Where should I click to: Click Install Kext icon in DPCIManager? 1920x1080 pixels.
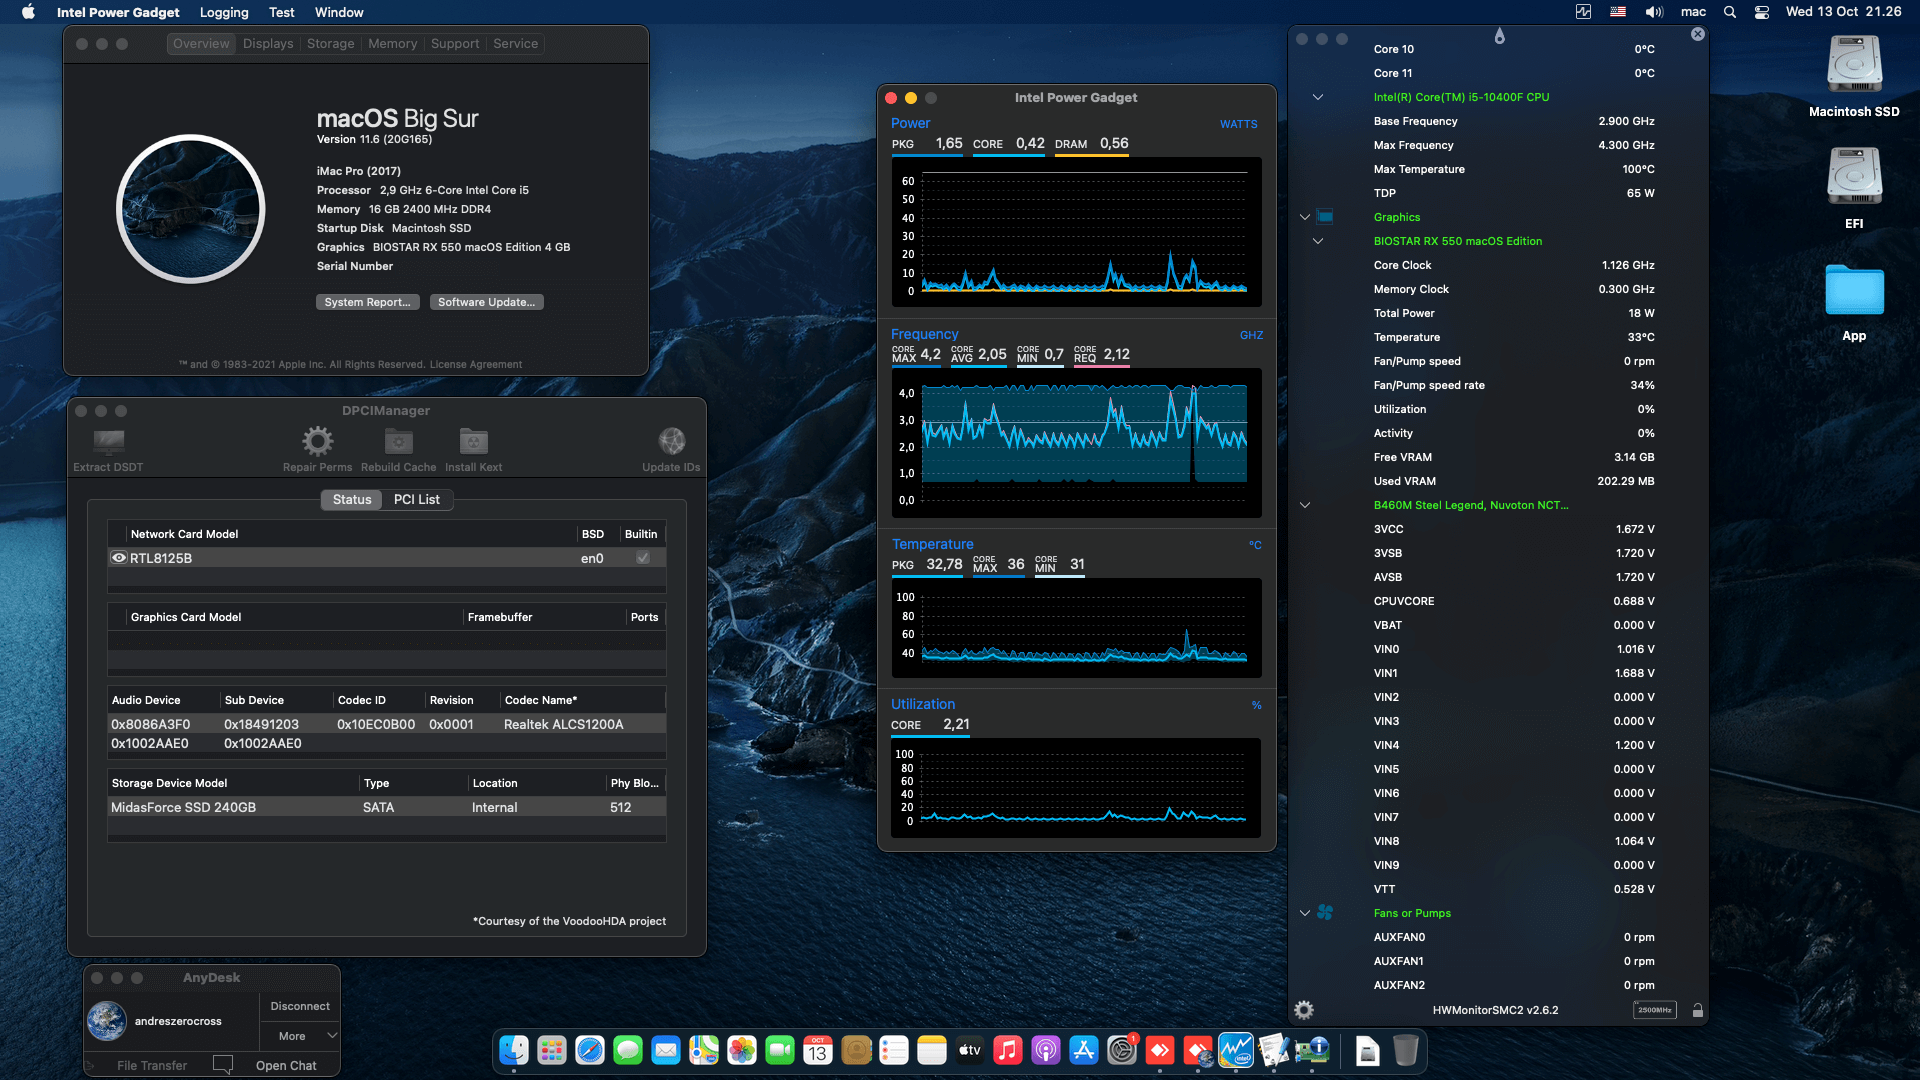[473, 441]
